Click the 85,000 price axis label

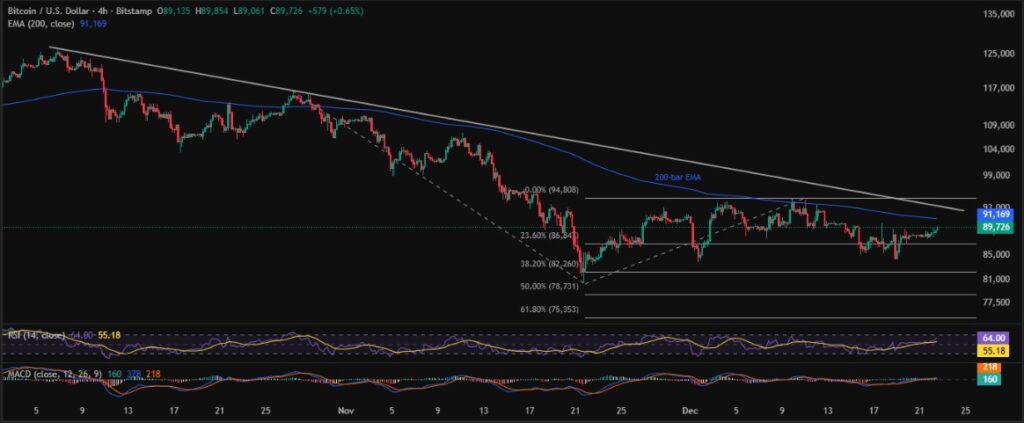(995, 255)
